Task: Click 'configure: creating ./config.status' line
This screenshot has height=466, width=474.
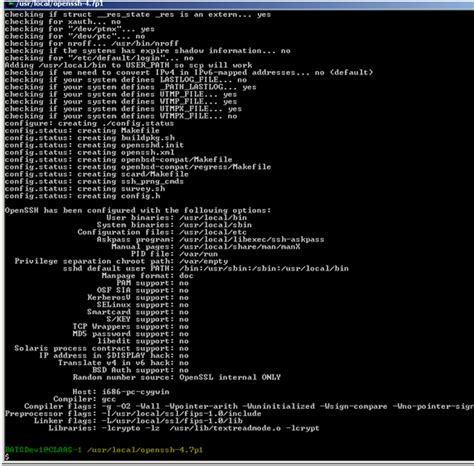Action: click(89, 124)
